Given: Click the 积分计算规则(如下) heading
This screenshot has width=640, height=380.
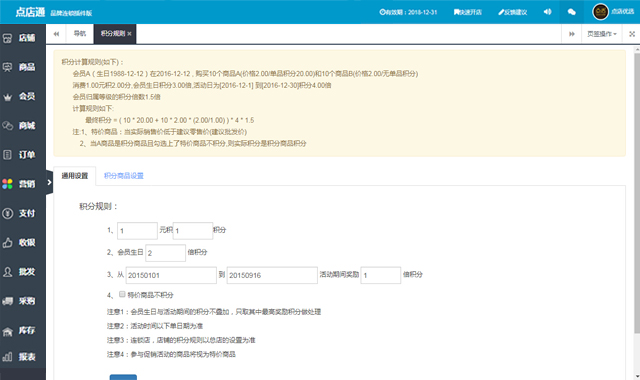Looking at the screenshot, I should point(92,62).
